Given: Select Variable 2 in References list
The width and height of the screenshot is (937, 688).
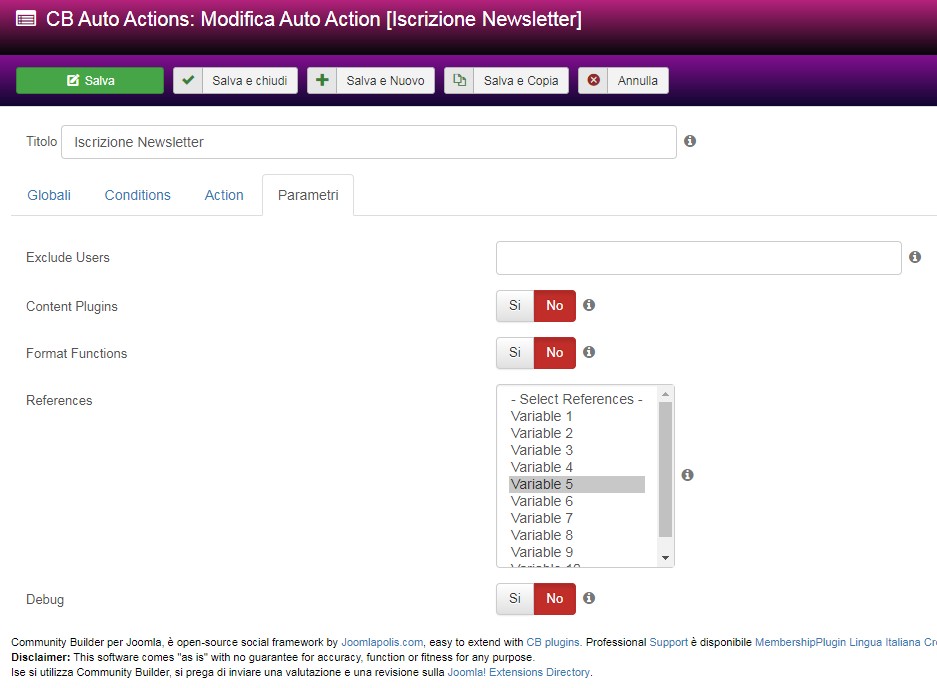Looking at the screenshot, I should pyautogui.click(x=577, y=433).
